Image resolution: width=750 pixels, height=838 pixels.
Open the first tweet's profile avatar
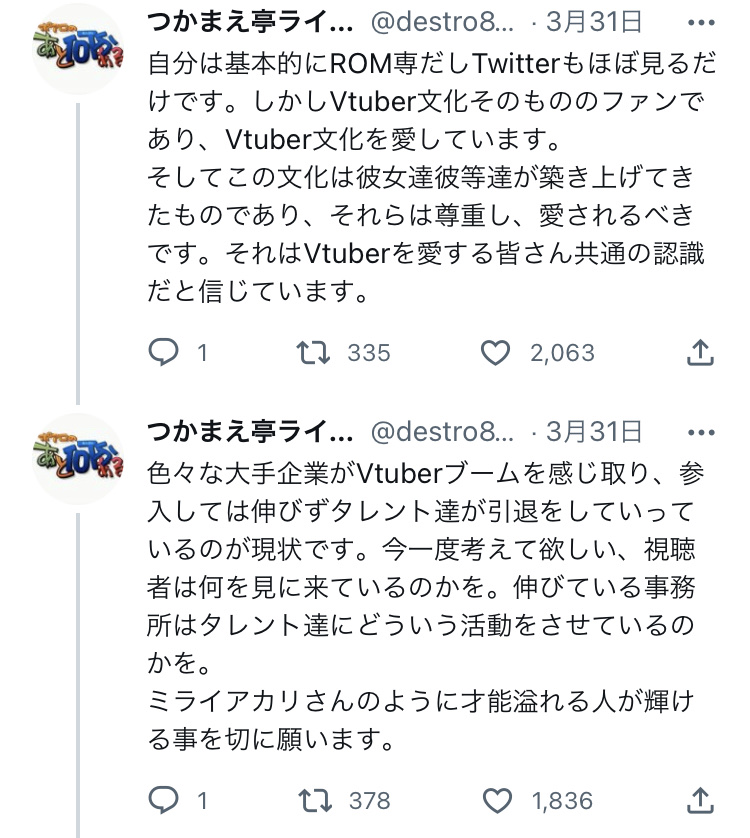coord(78,49)
